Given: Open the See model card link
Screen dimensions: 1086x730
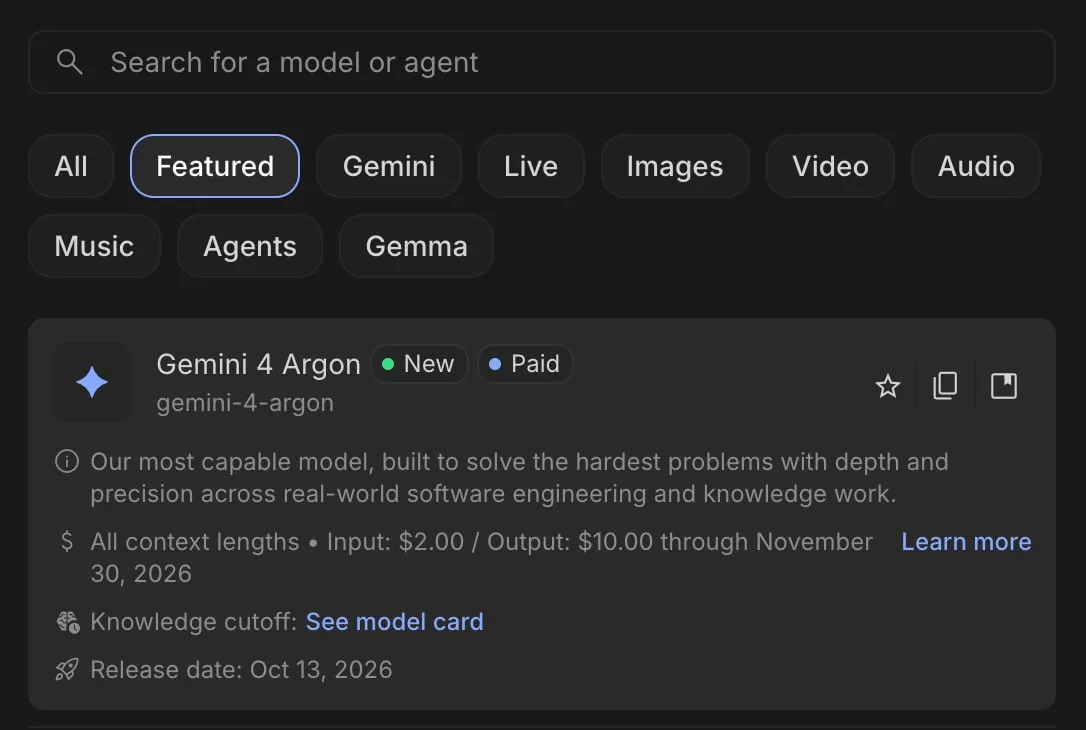Looking at the screenshot, I should click(x=395, y=622).
